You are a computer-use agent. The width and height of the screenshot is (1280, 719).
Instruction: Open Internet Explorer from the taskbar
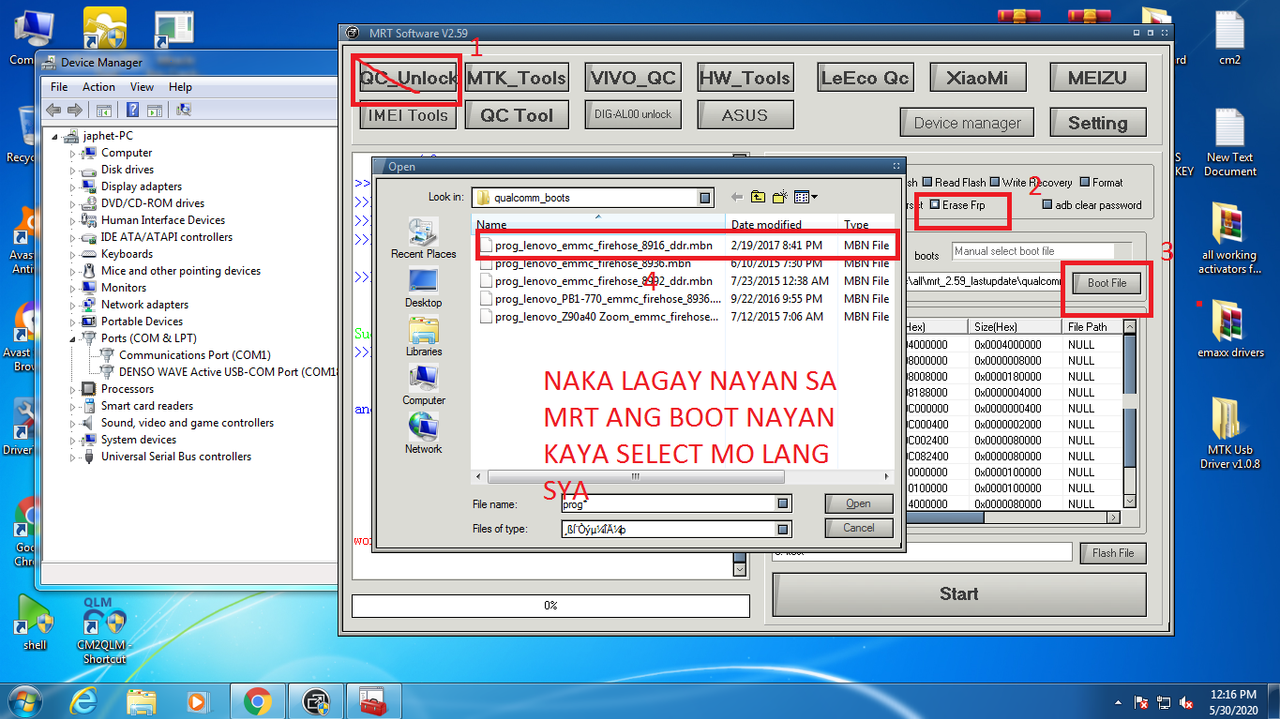point(82,700)
